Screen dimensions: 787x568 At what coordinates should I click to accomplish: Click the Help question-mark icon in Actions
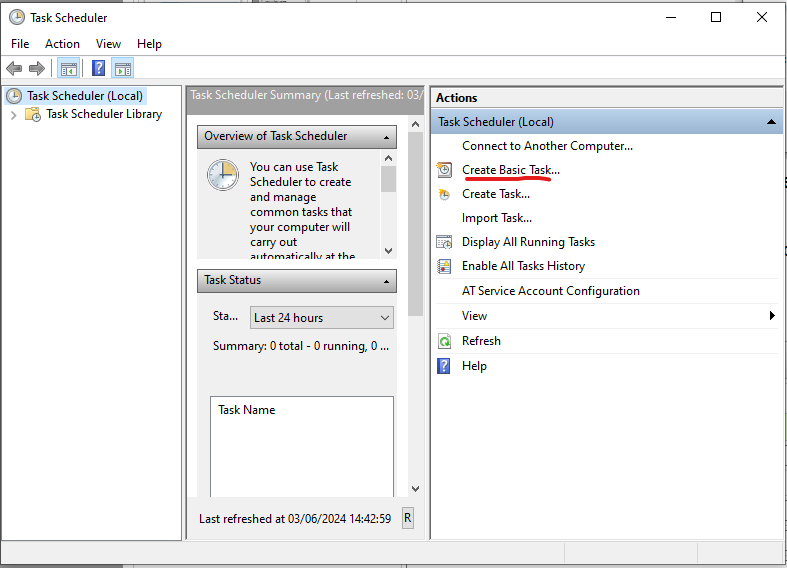coord(444,366)
